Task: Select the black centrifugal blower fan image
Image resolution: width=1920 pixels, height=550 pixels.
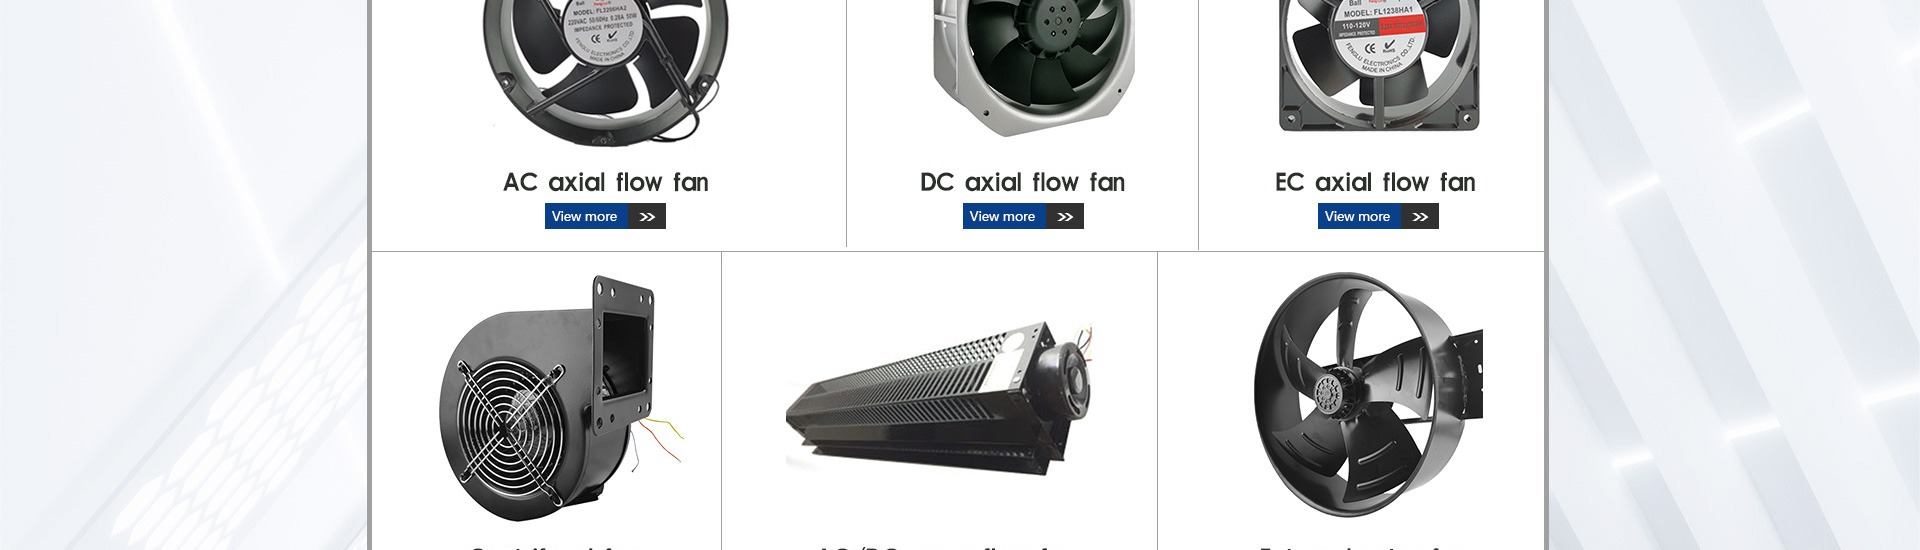Action: (561, 398)
